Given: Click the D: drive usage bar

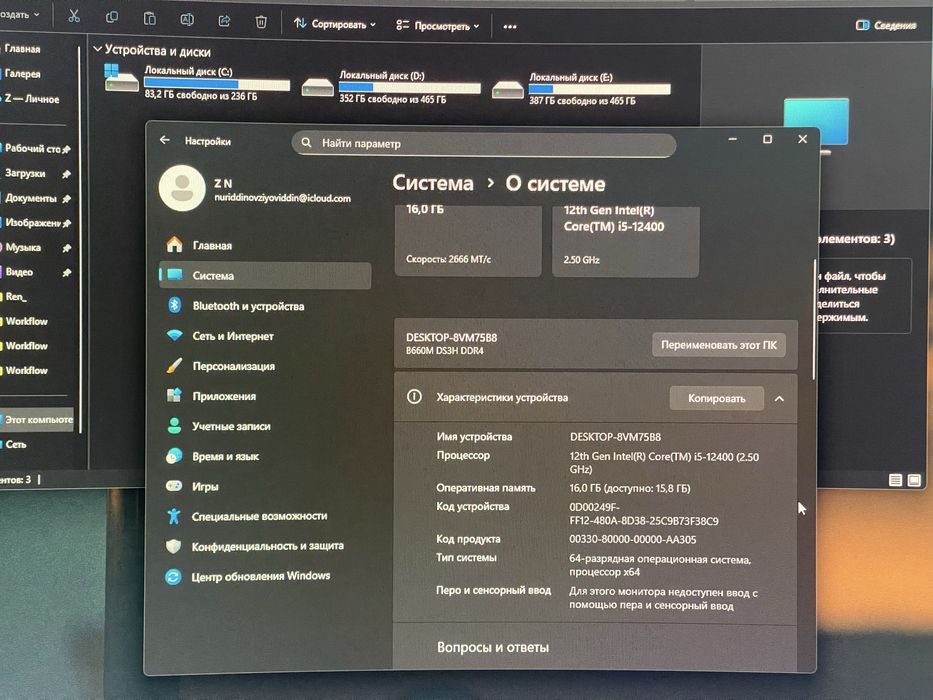Looking at the screenshot, I should 409,88.
